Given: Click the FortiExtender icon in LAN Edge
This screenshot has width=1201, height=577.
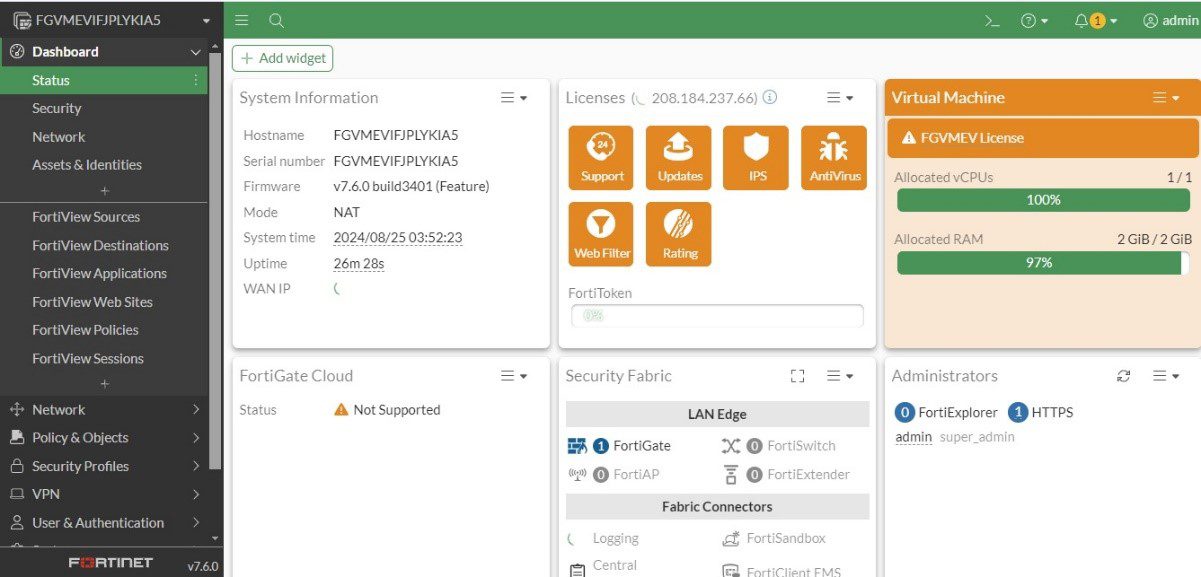Looking at the screenshot, I should pyautogui.click(x=731, y=475).
